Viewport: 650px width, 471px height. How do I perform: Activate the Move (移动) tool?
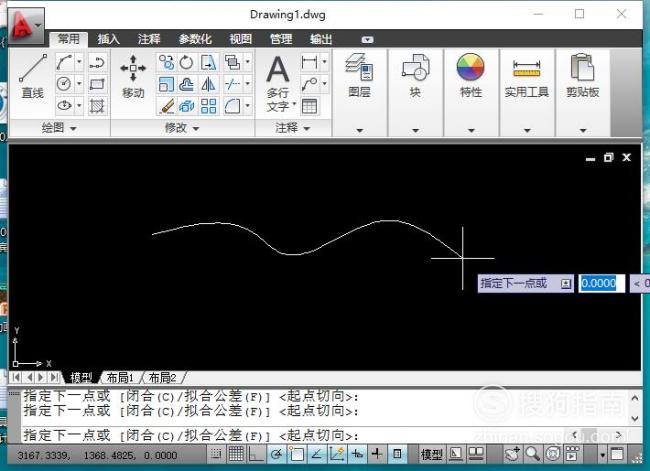pos(133,77)
